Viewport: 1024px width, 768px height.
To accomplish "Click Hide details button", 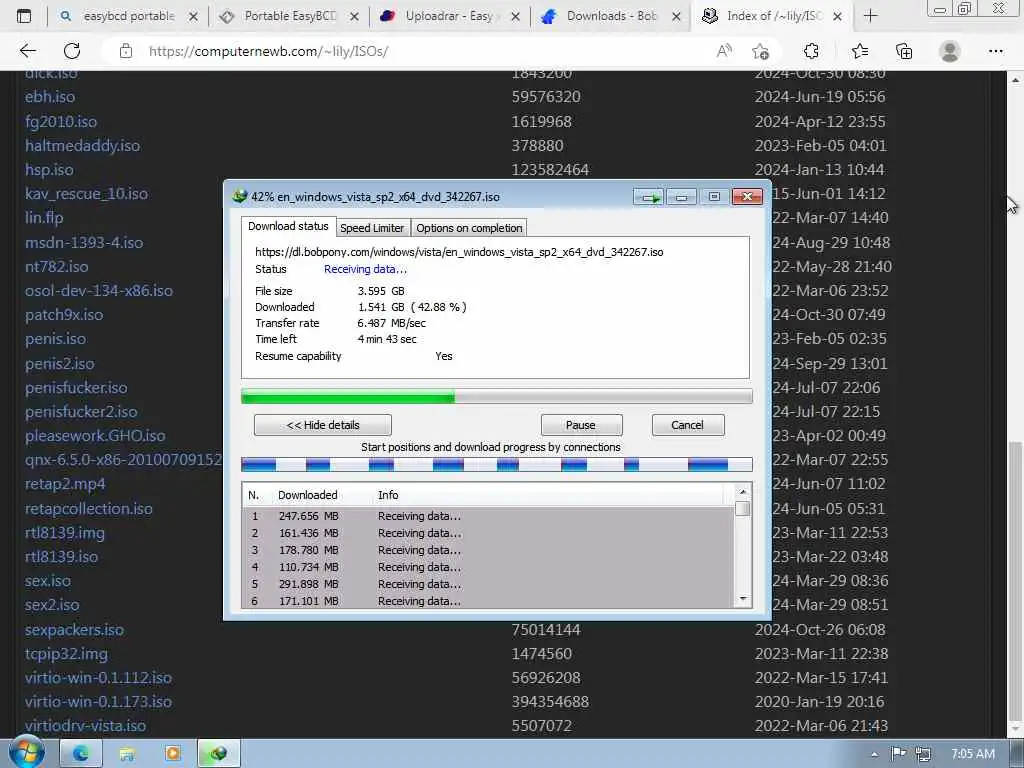I will (323, 425).
